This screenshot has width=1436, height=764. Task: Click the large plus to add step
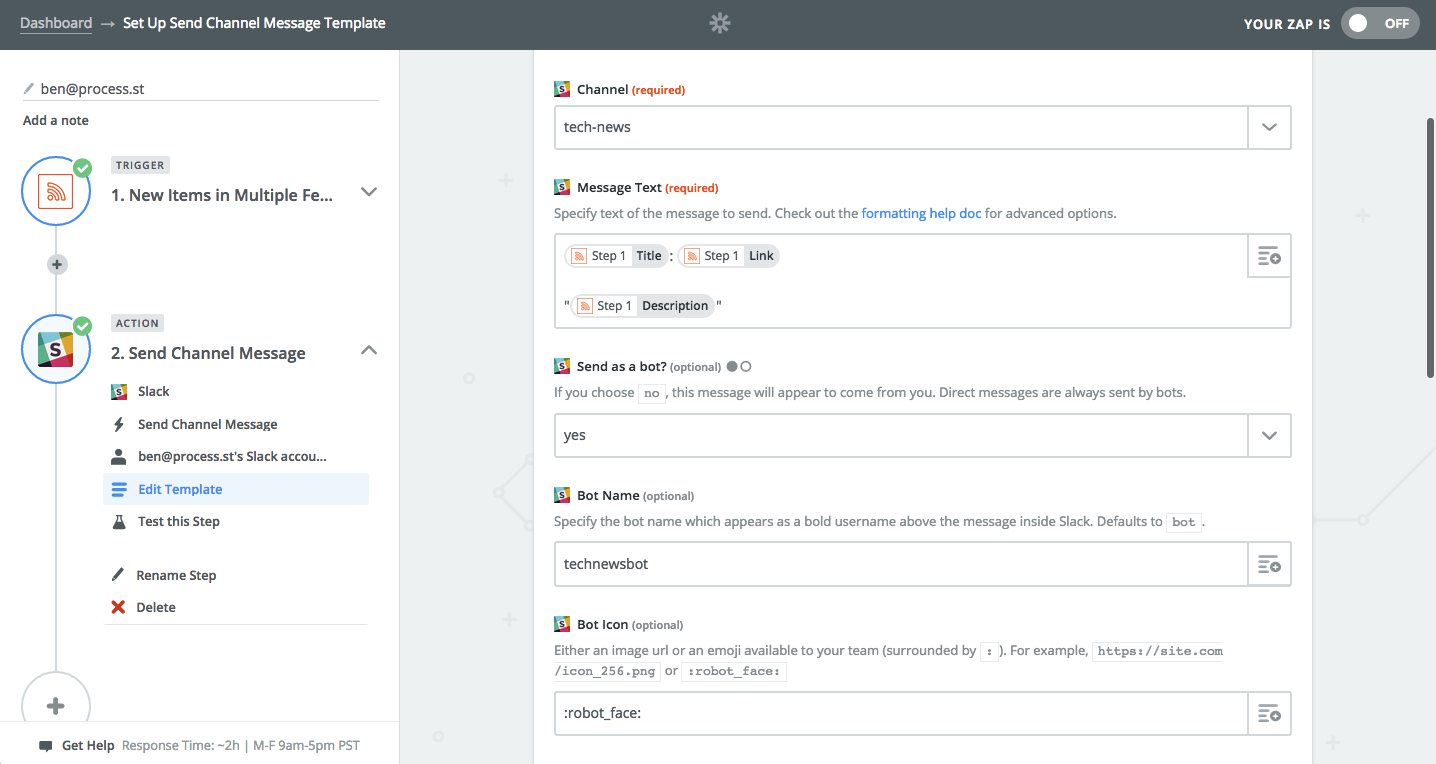(x=56, y=706)
